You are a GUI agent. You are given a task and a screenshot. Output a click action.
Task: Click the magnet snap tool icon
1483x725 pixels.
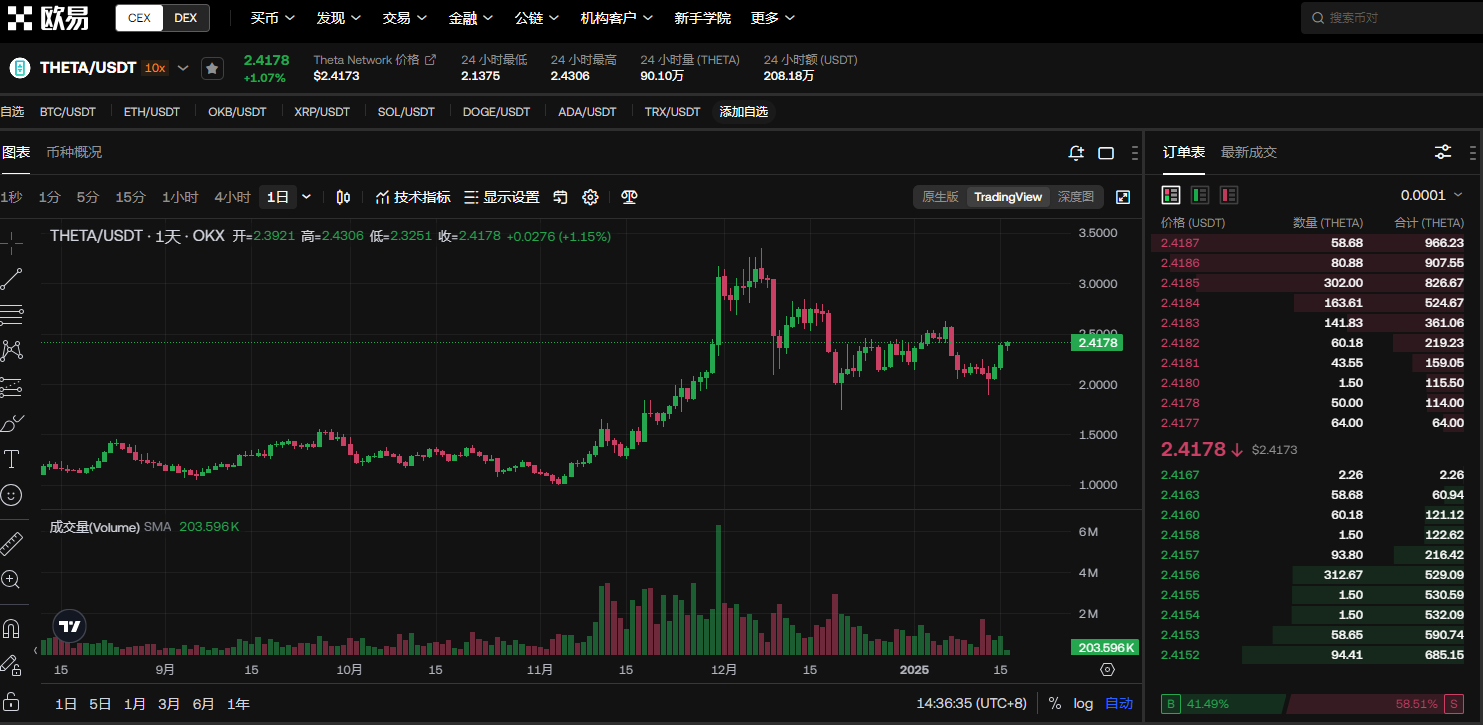11,629
